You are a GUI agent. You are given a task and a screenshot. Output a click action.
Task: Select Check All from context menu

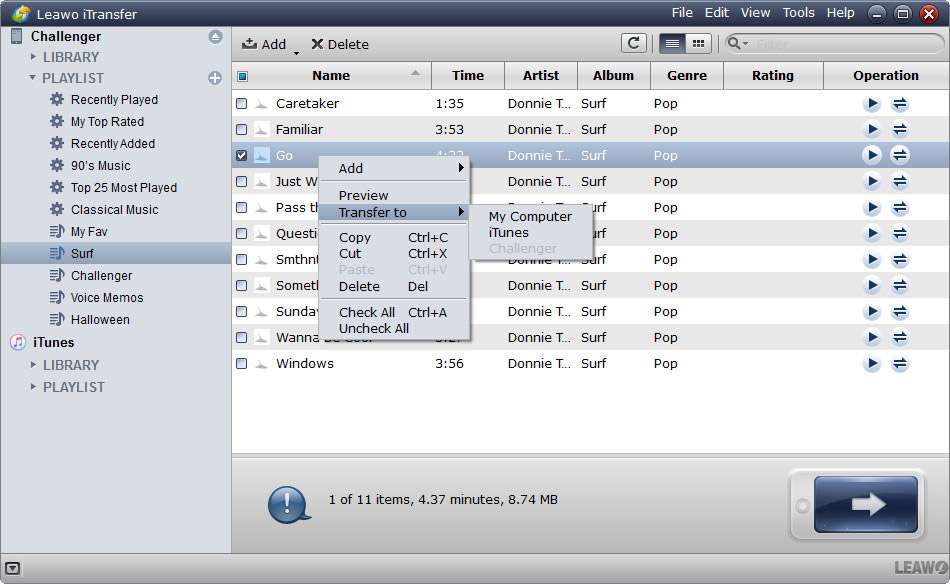point(366,312)
